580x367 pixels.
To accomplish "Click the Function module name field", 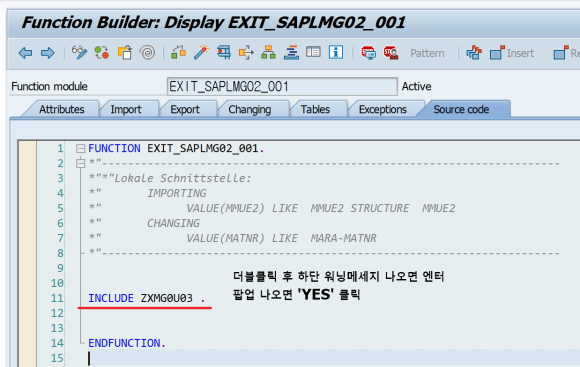I will (282, 87).
